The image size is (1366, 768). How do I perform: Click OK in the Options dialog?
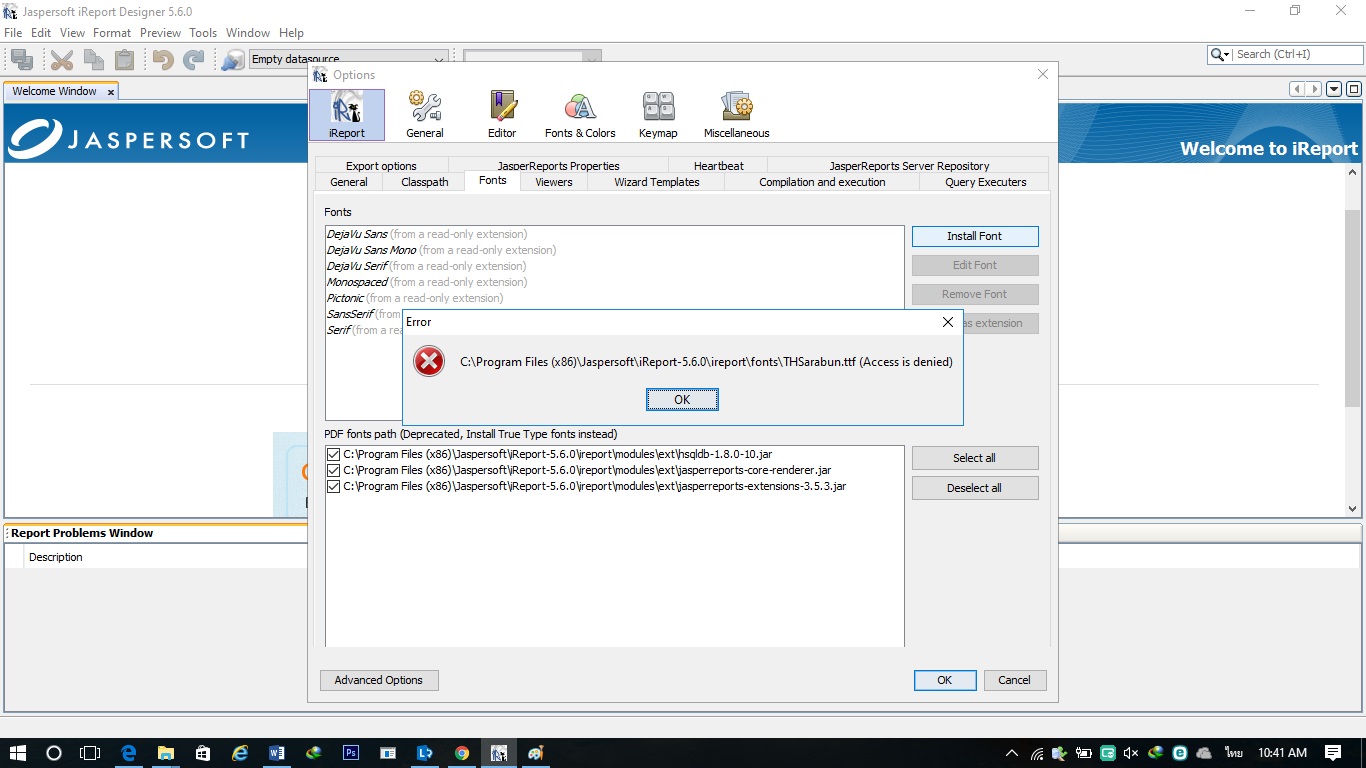[x=945, y=680]
